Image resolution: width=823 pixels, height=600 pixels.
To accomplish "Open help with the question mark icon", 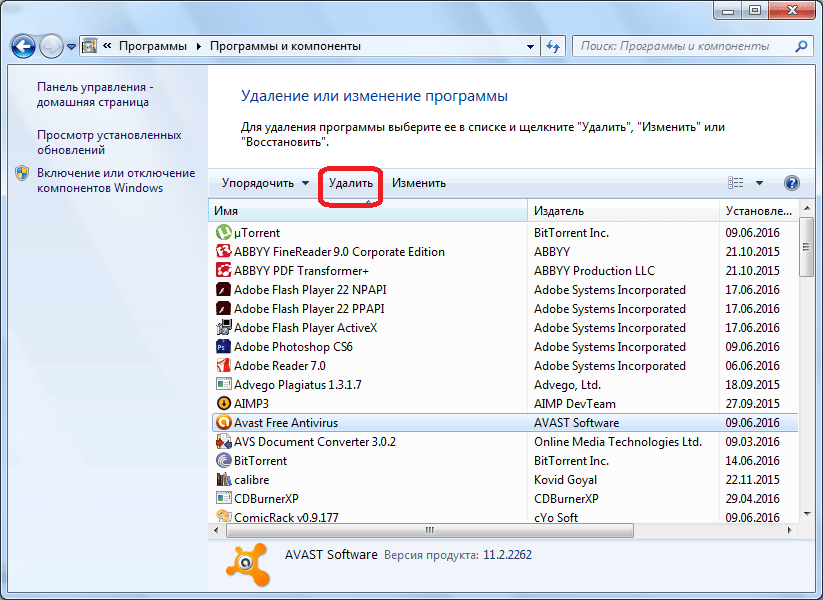I will (792, 183).
